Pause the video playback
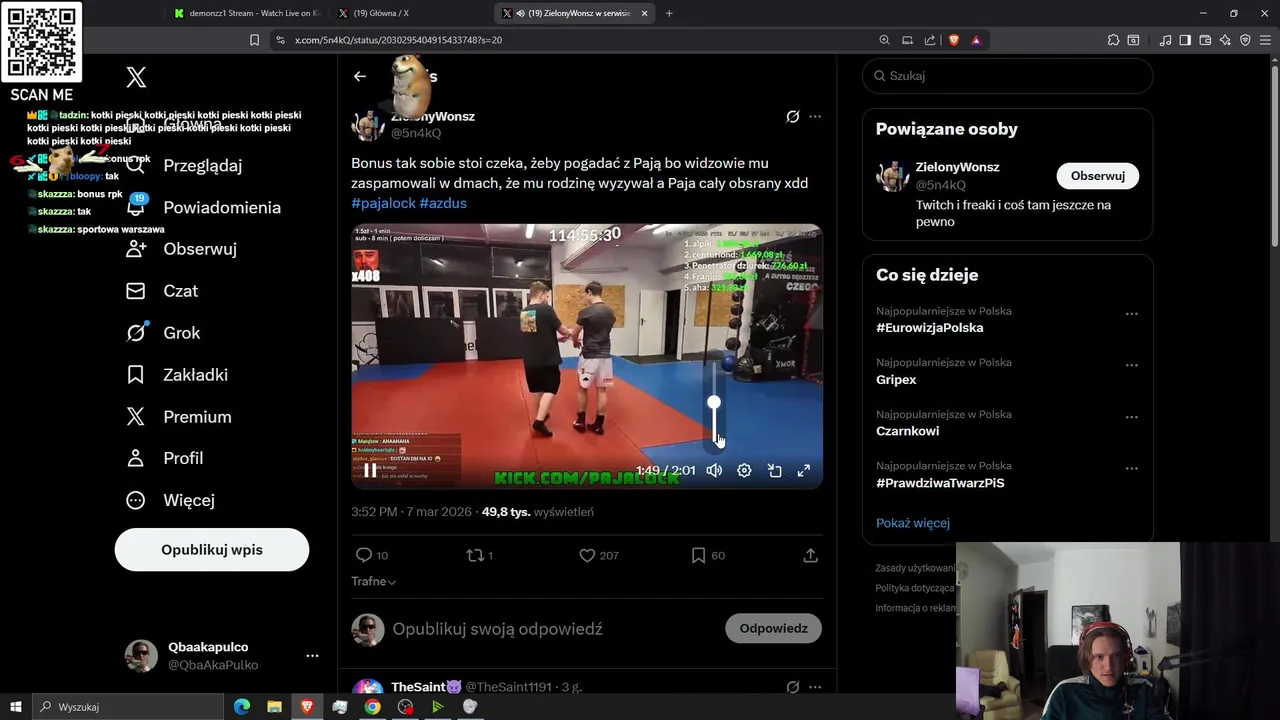Image resolution: width=1280 pixels, height=720 pixels. coord(370,470)
